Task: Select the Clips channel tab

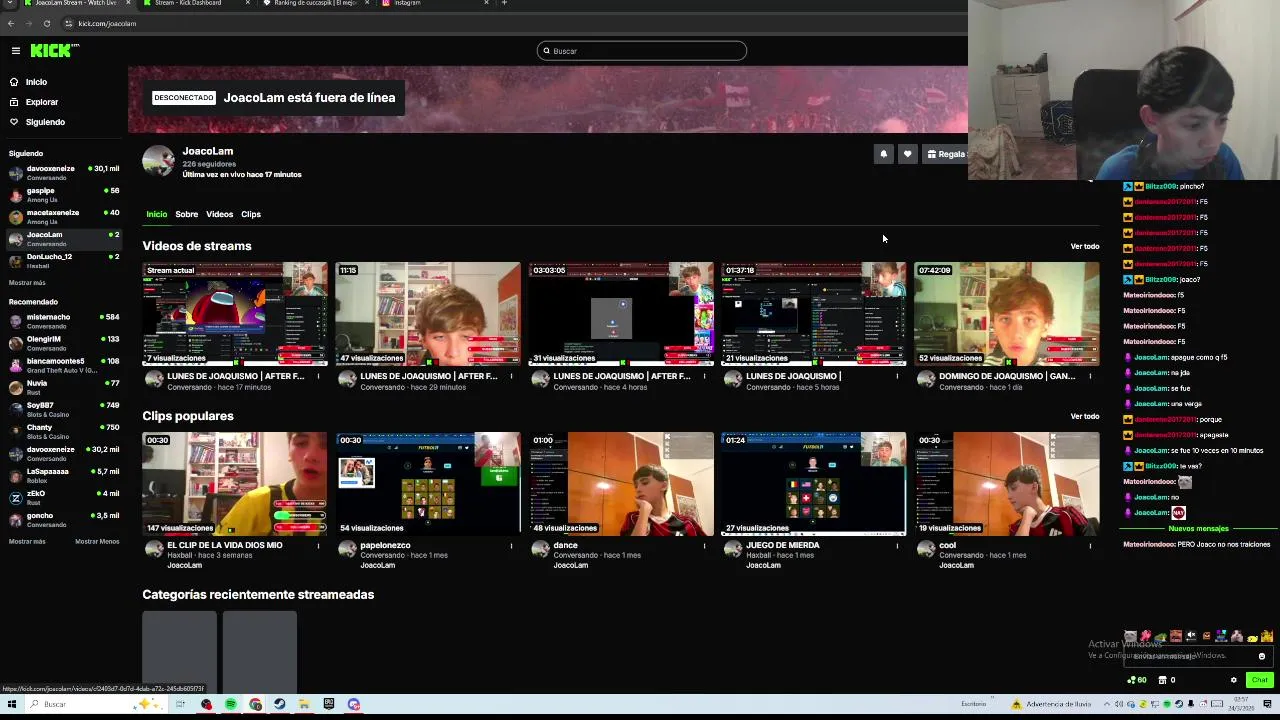Action: point(251,214)
